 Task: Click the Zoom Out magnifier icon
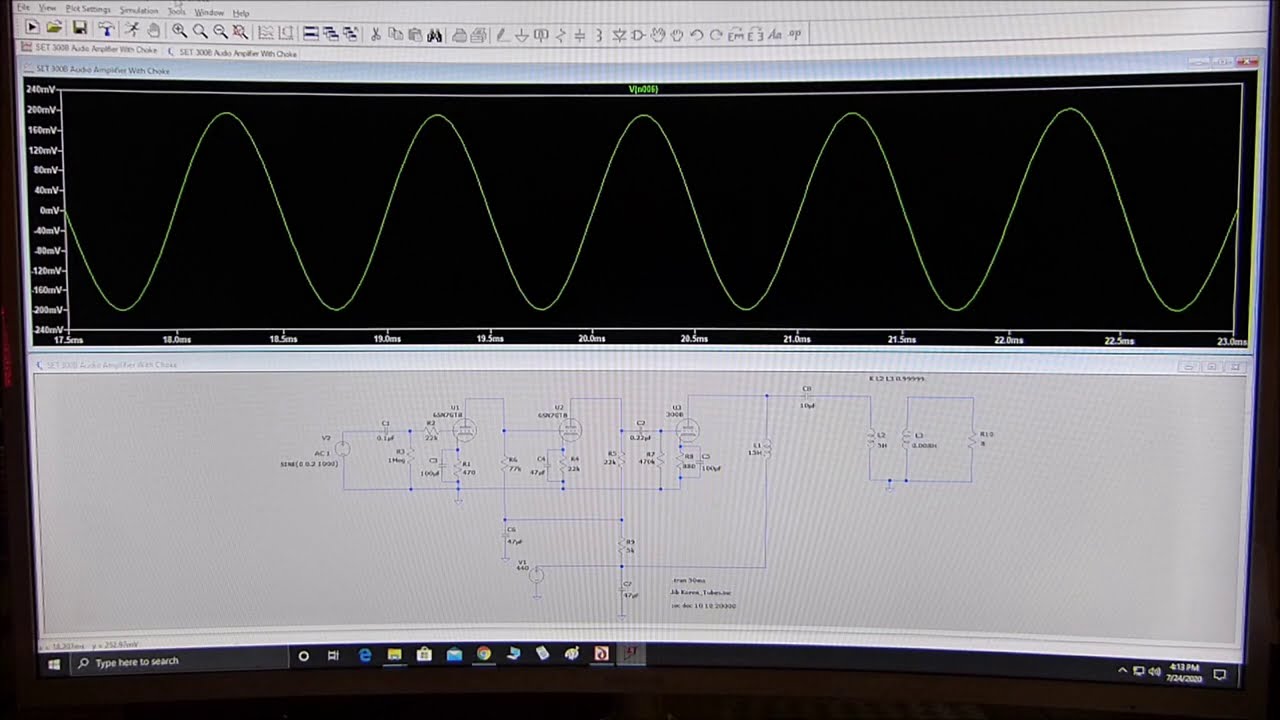220,31
